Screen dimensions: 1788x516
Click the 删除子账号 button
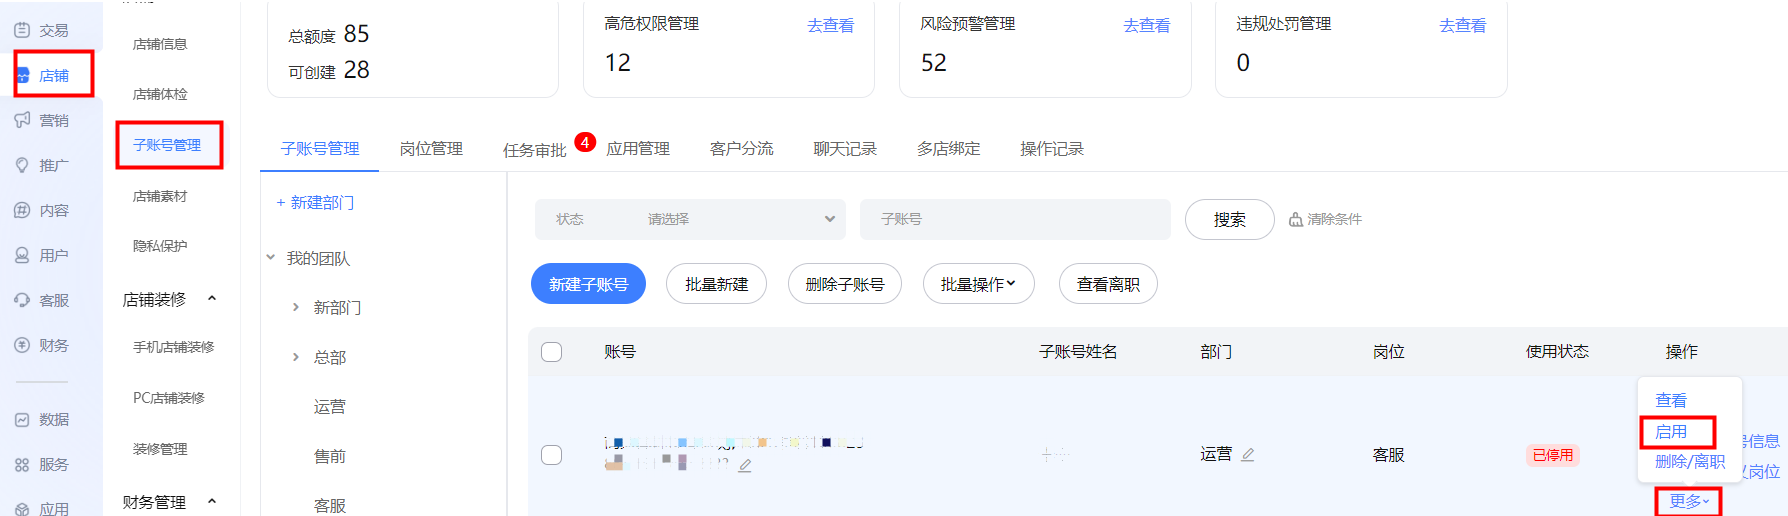[x=845, y=284]
